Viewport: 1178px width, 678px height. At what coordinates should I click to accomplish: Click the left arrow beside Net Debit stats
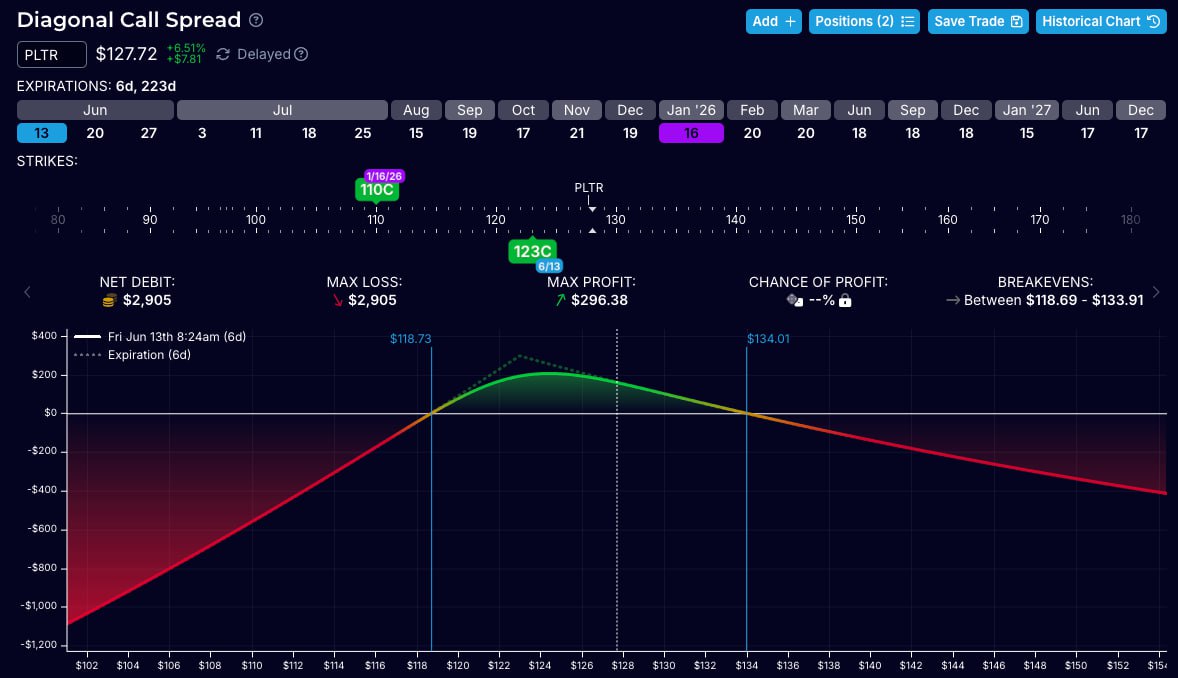(27, 292)
